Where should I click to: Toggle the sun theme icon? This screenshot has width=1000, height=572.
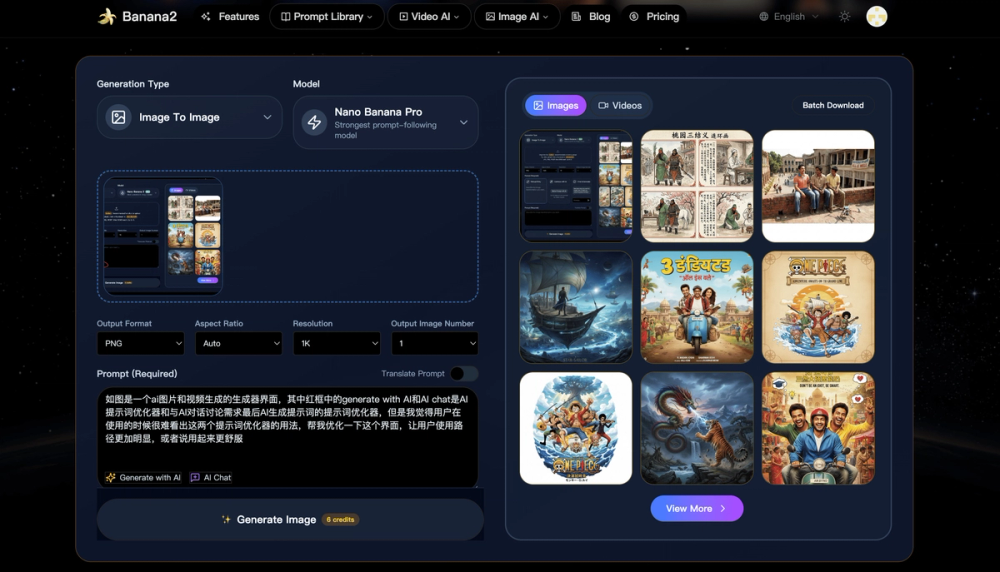click(x=844, y=17)
